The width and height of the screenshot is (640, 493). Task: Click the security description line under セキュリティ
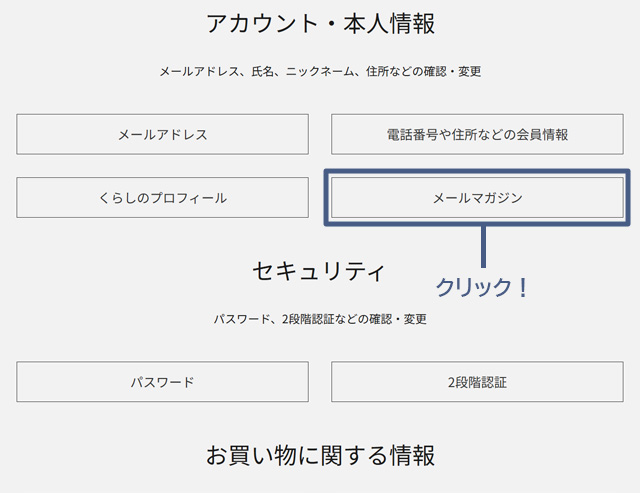320,320
